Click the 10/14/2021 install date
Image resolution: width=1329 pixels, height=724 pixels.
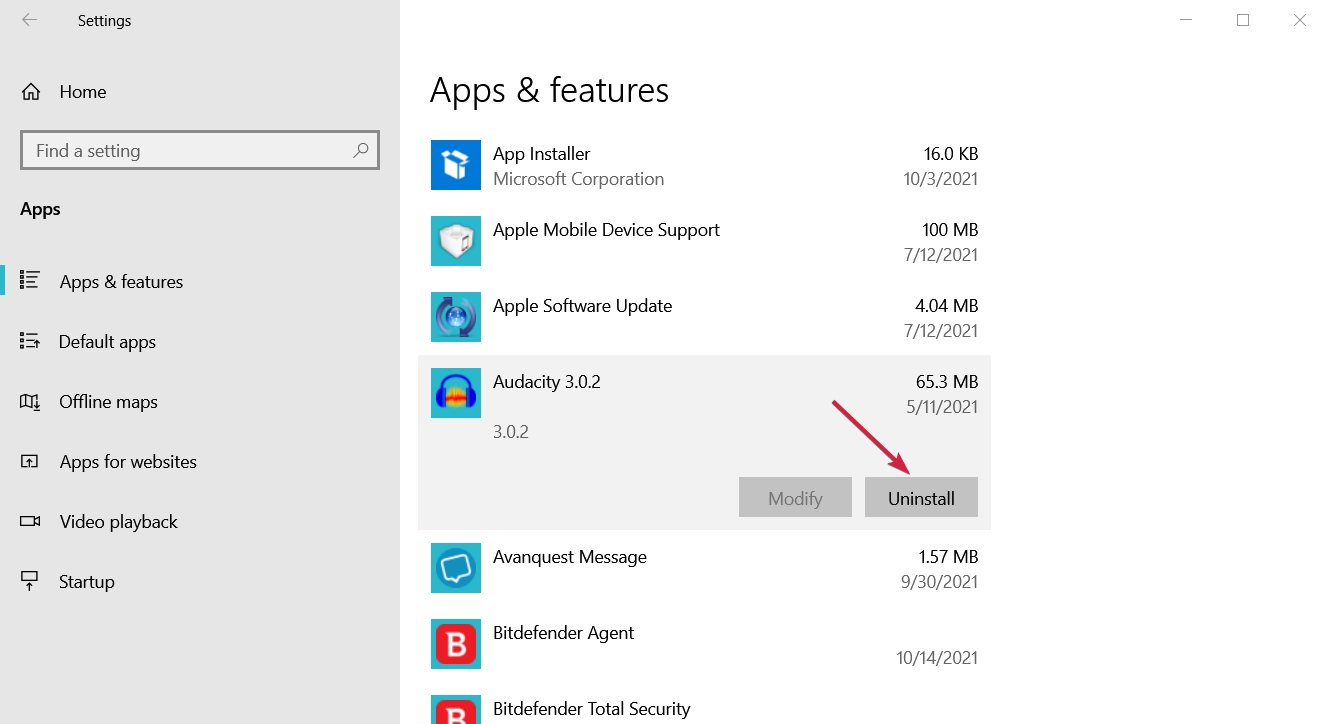click(x=937, y=658)
